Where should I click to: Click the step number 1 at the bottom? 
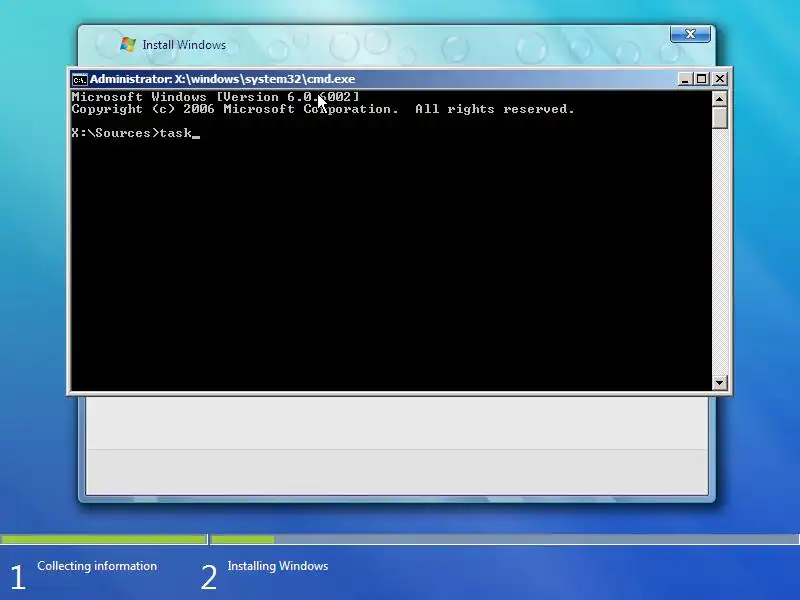[17, 578]
